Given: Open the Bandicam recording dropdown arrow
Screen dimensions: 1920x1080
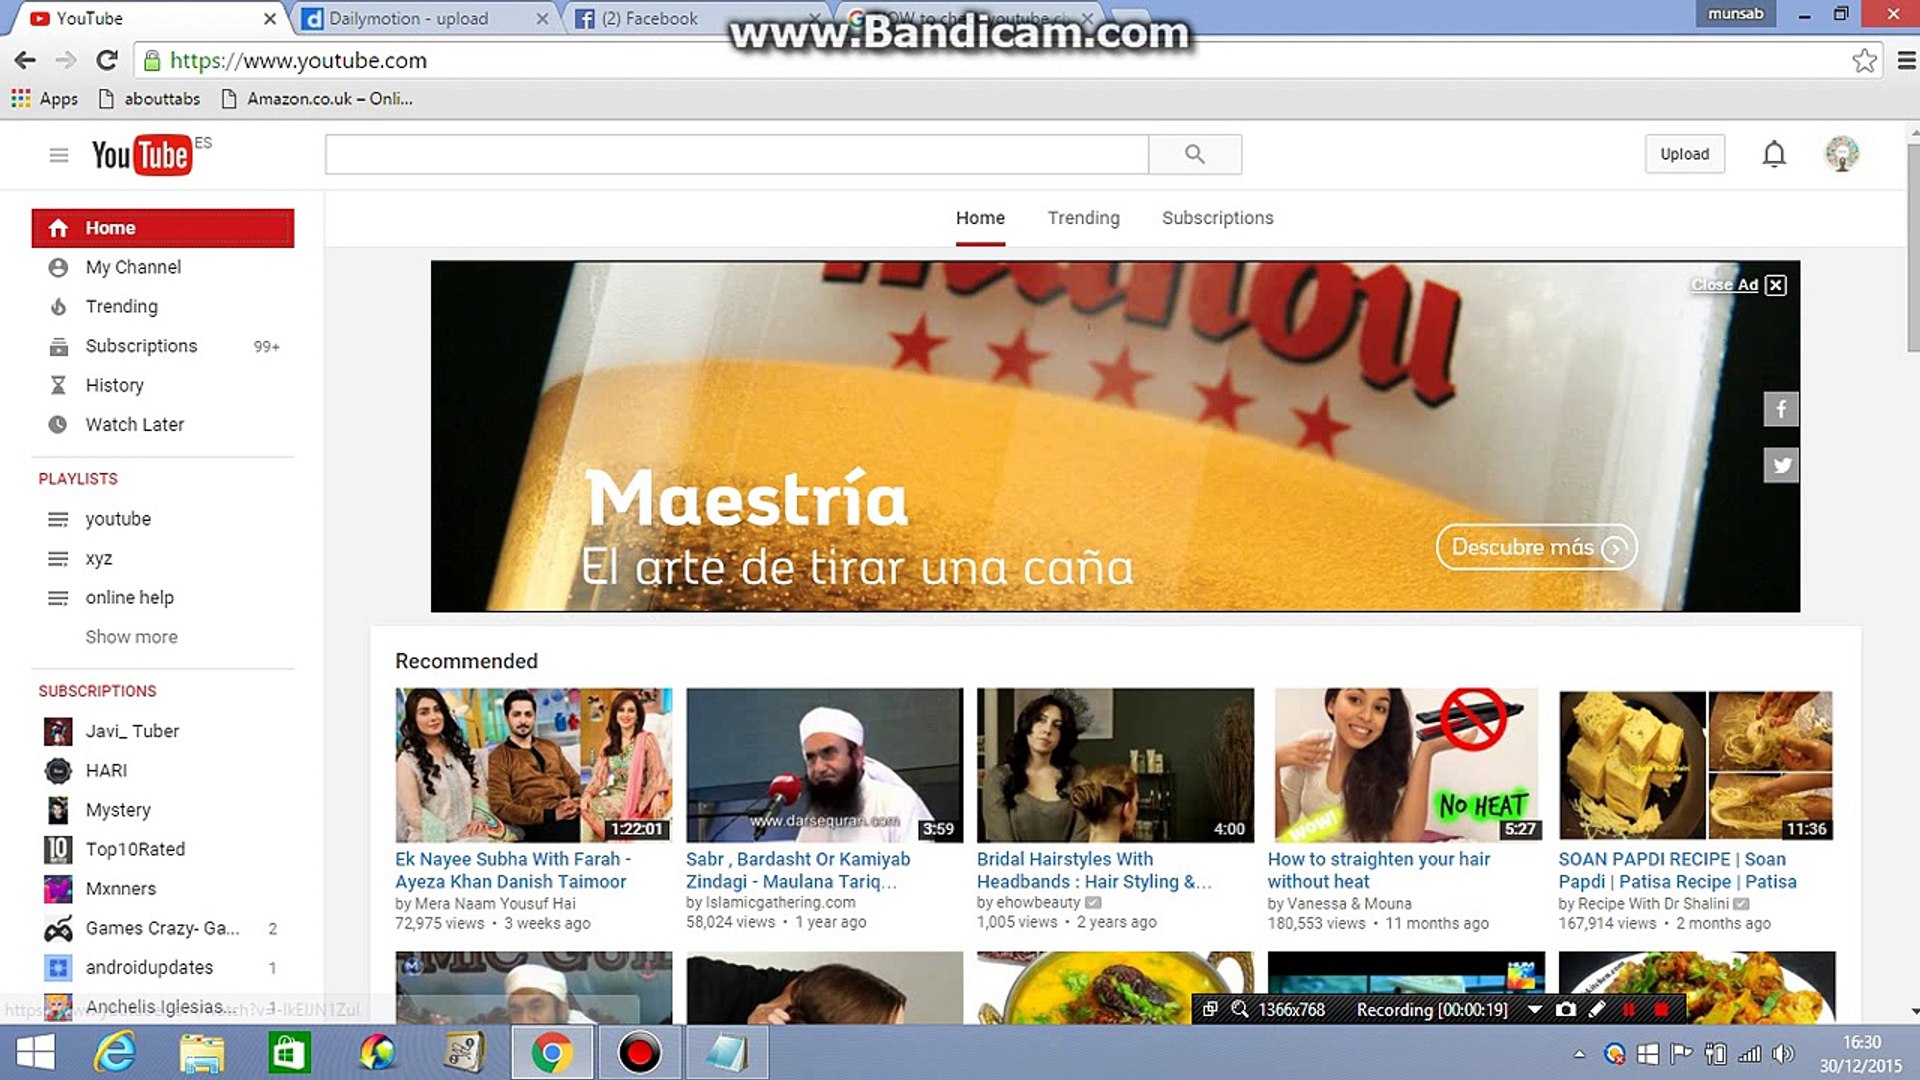Looking at the screenshot, I should point(1534,1009).
